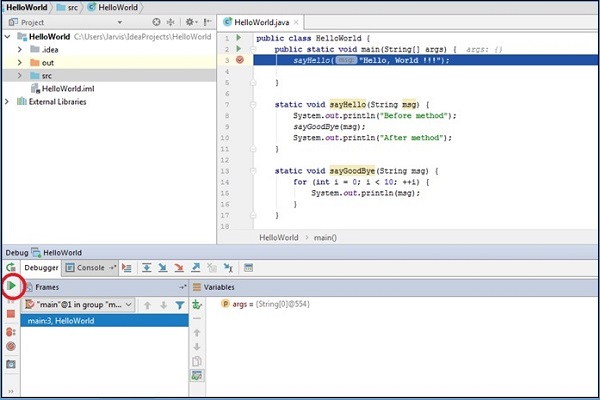Toggle the frames filter funnel icon
The width and height of the screenshot is (600, 400).
point(179,303)
